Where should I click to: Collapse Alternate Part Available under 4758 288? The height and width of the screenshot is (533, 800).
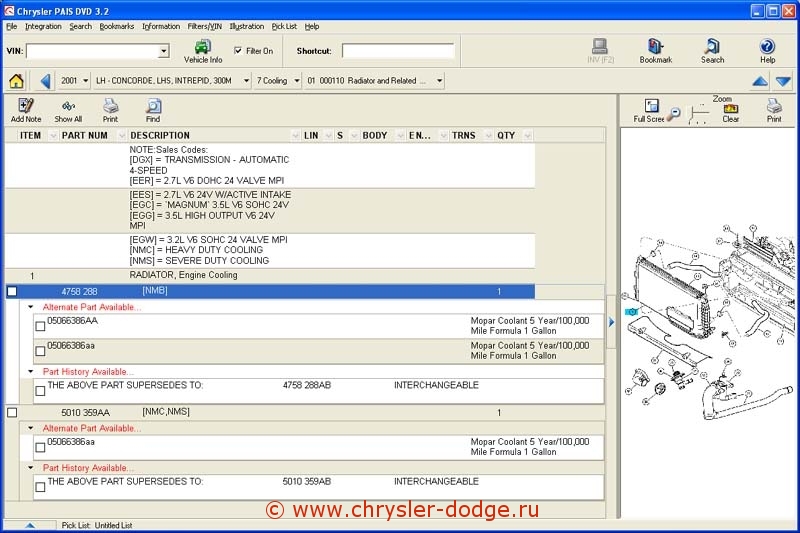click(31, 307)
